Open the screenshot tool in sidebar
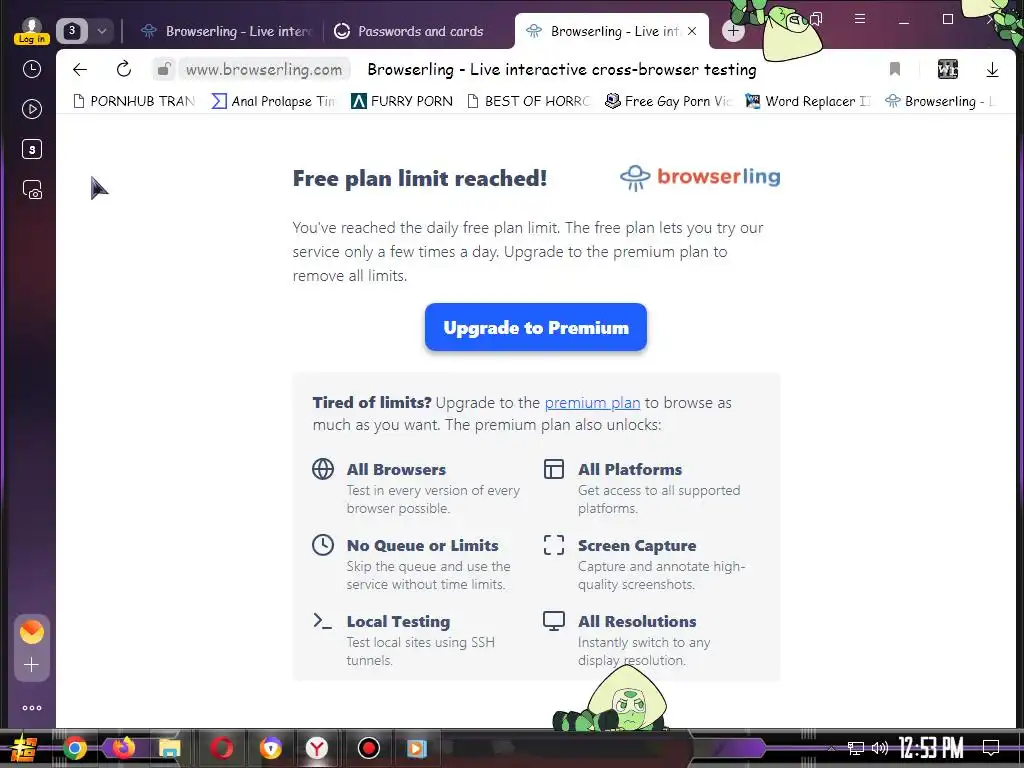1024x768 pixels. [x=32, y=190]
